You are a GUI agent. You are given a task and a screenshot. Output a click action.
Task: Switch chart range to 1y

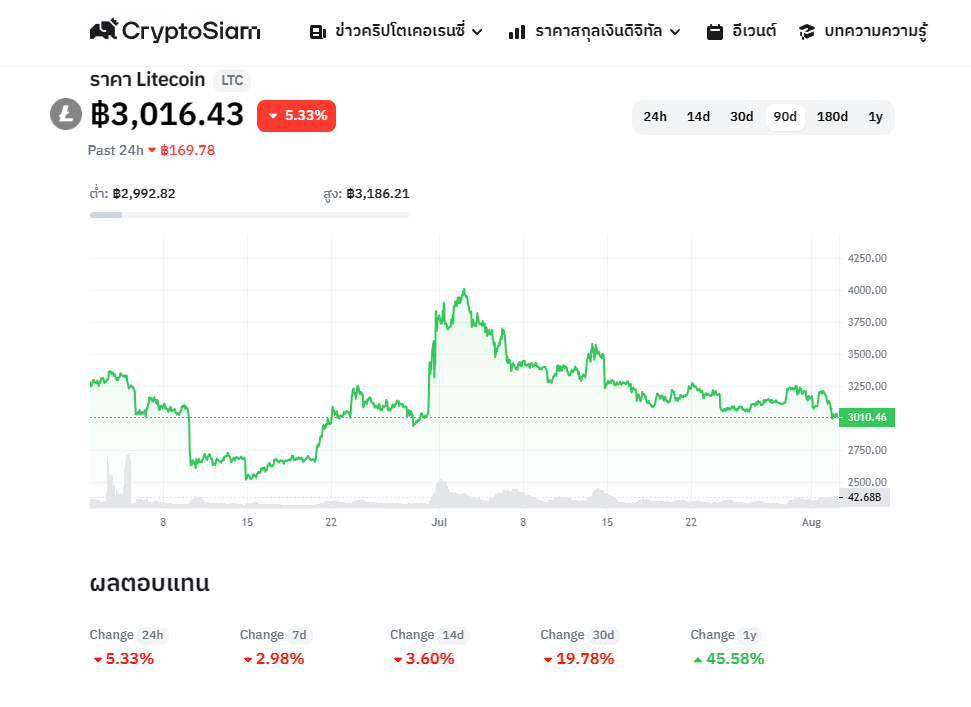click(x=875, y=117)
